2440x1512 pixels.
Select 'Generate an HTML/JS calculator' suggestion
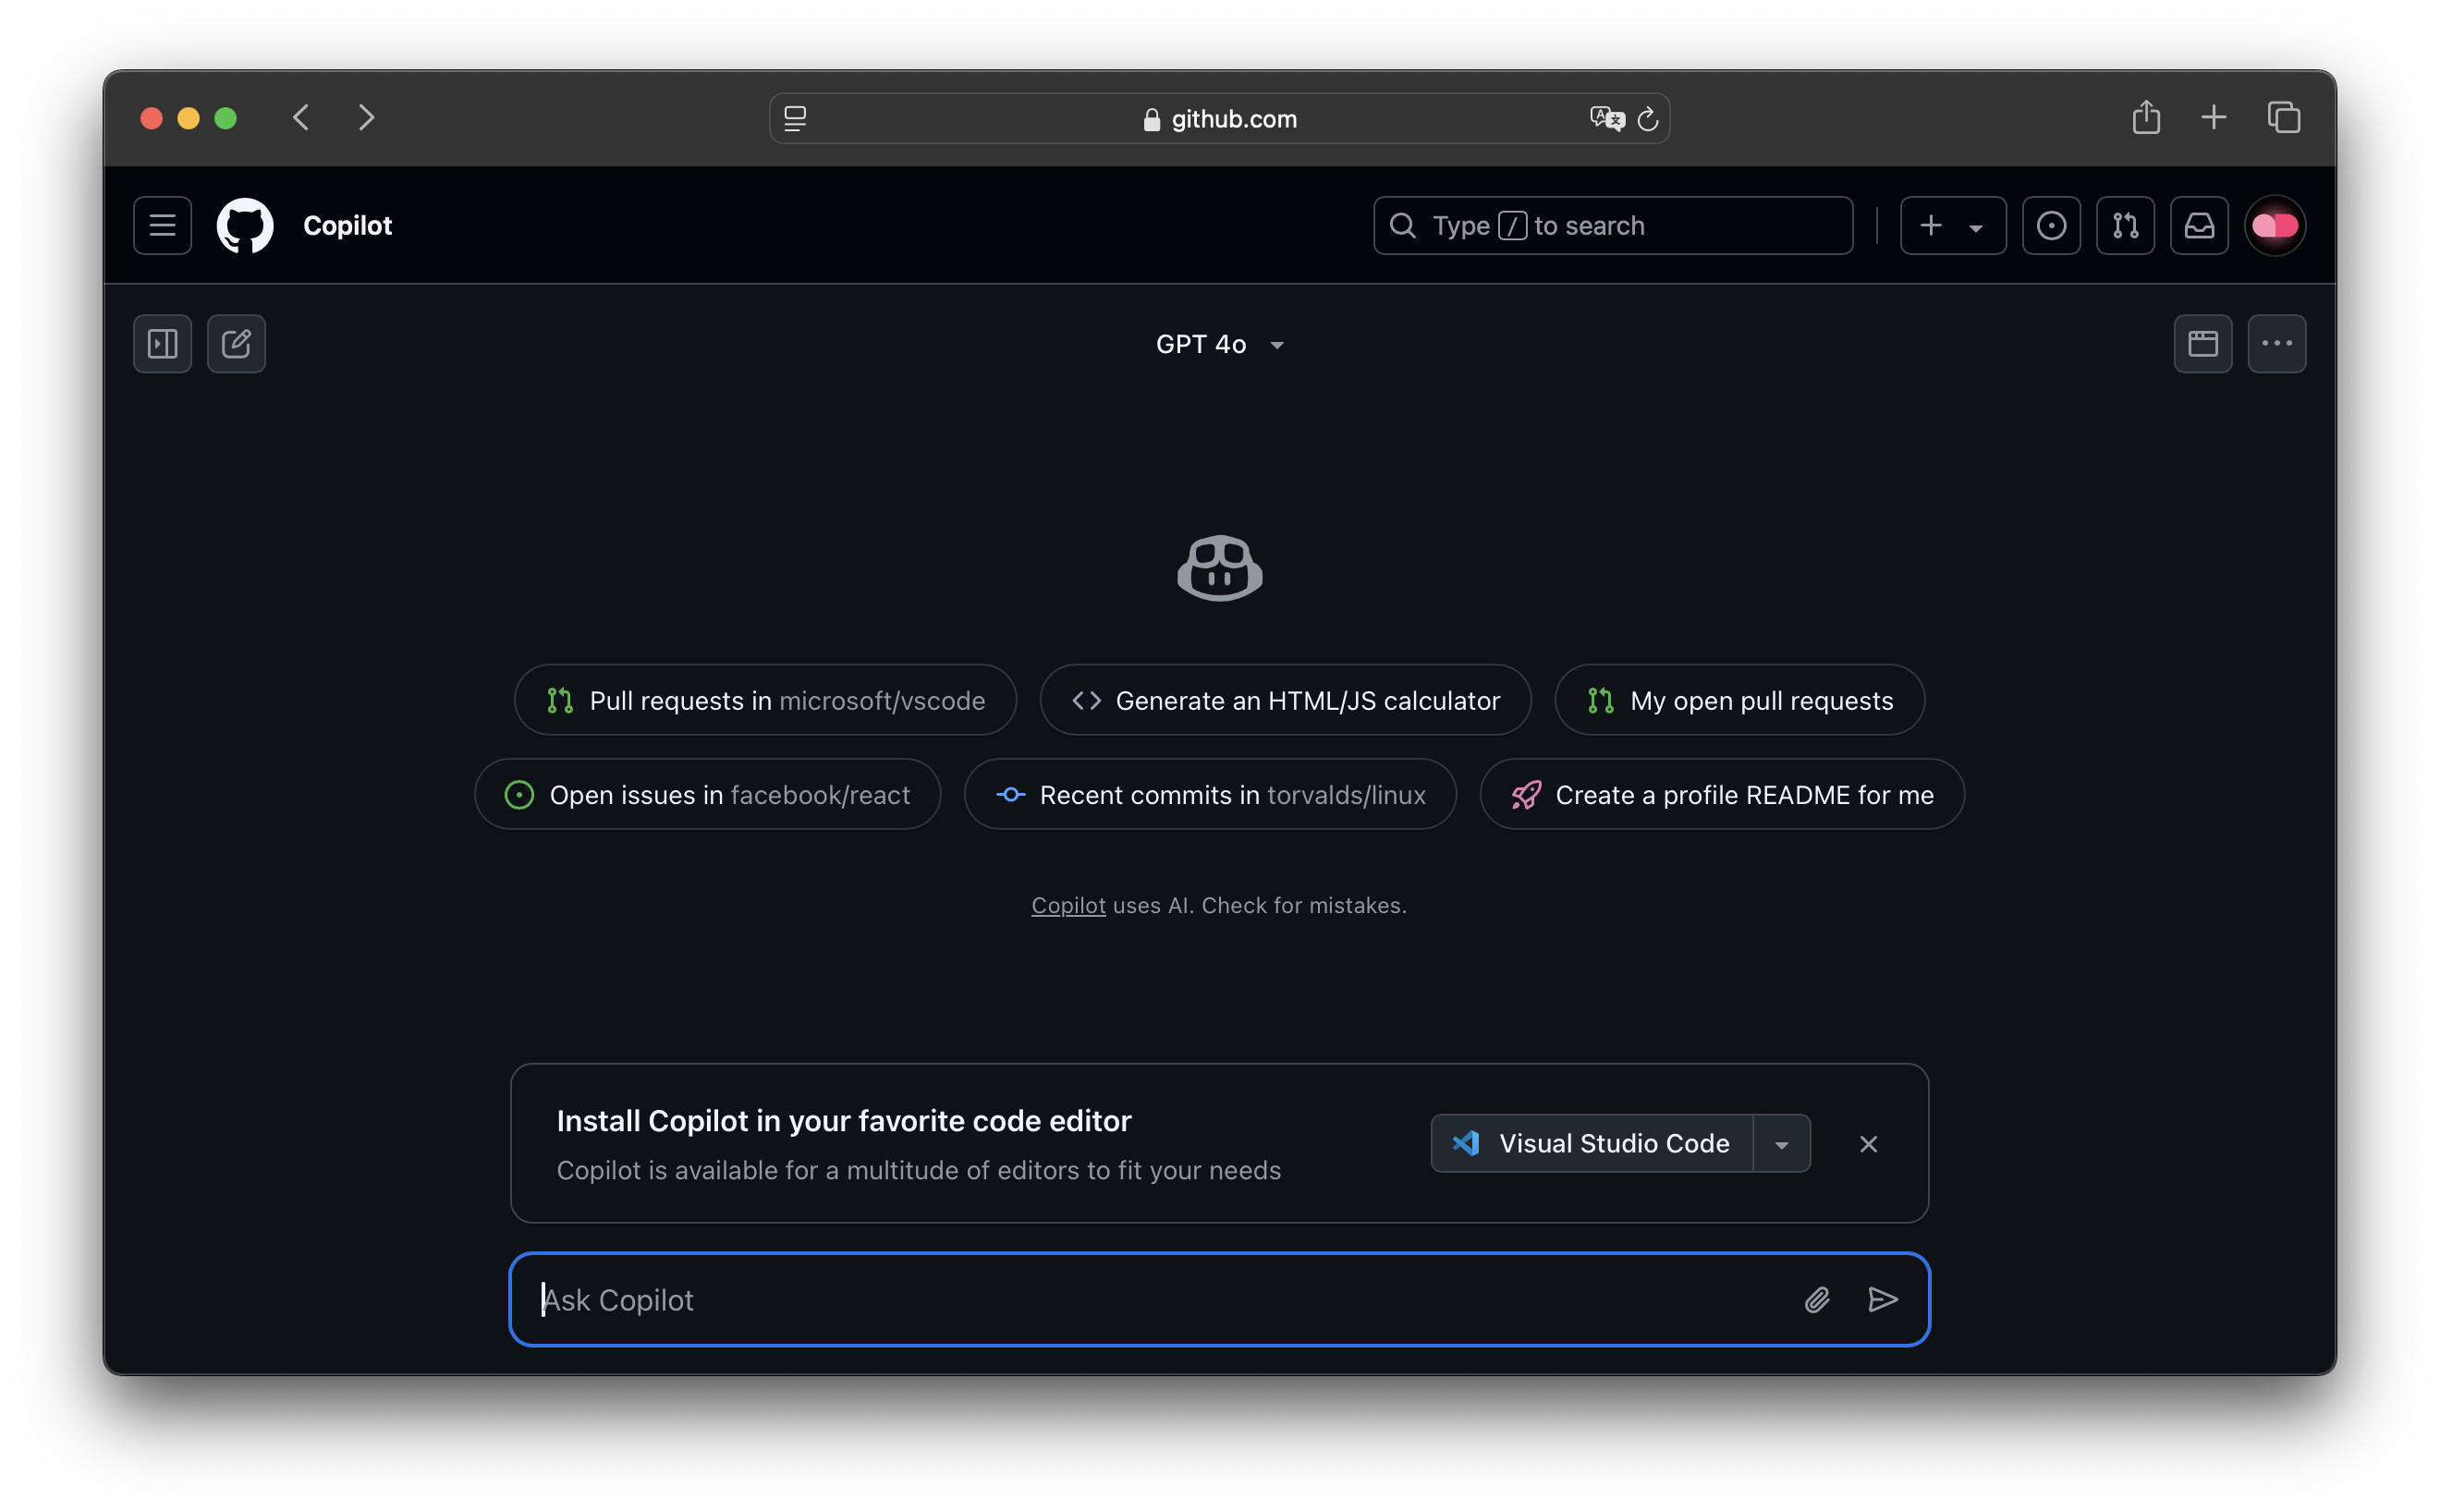coord(1285,700)
